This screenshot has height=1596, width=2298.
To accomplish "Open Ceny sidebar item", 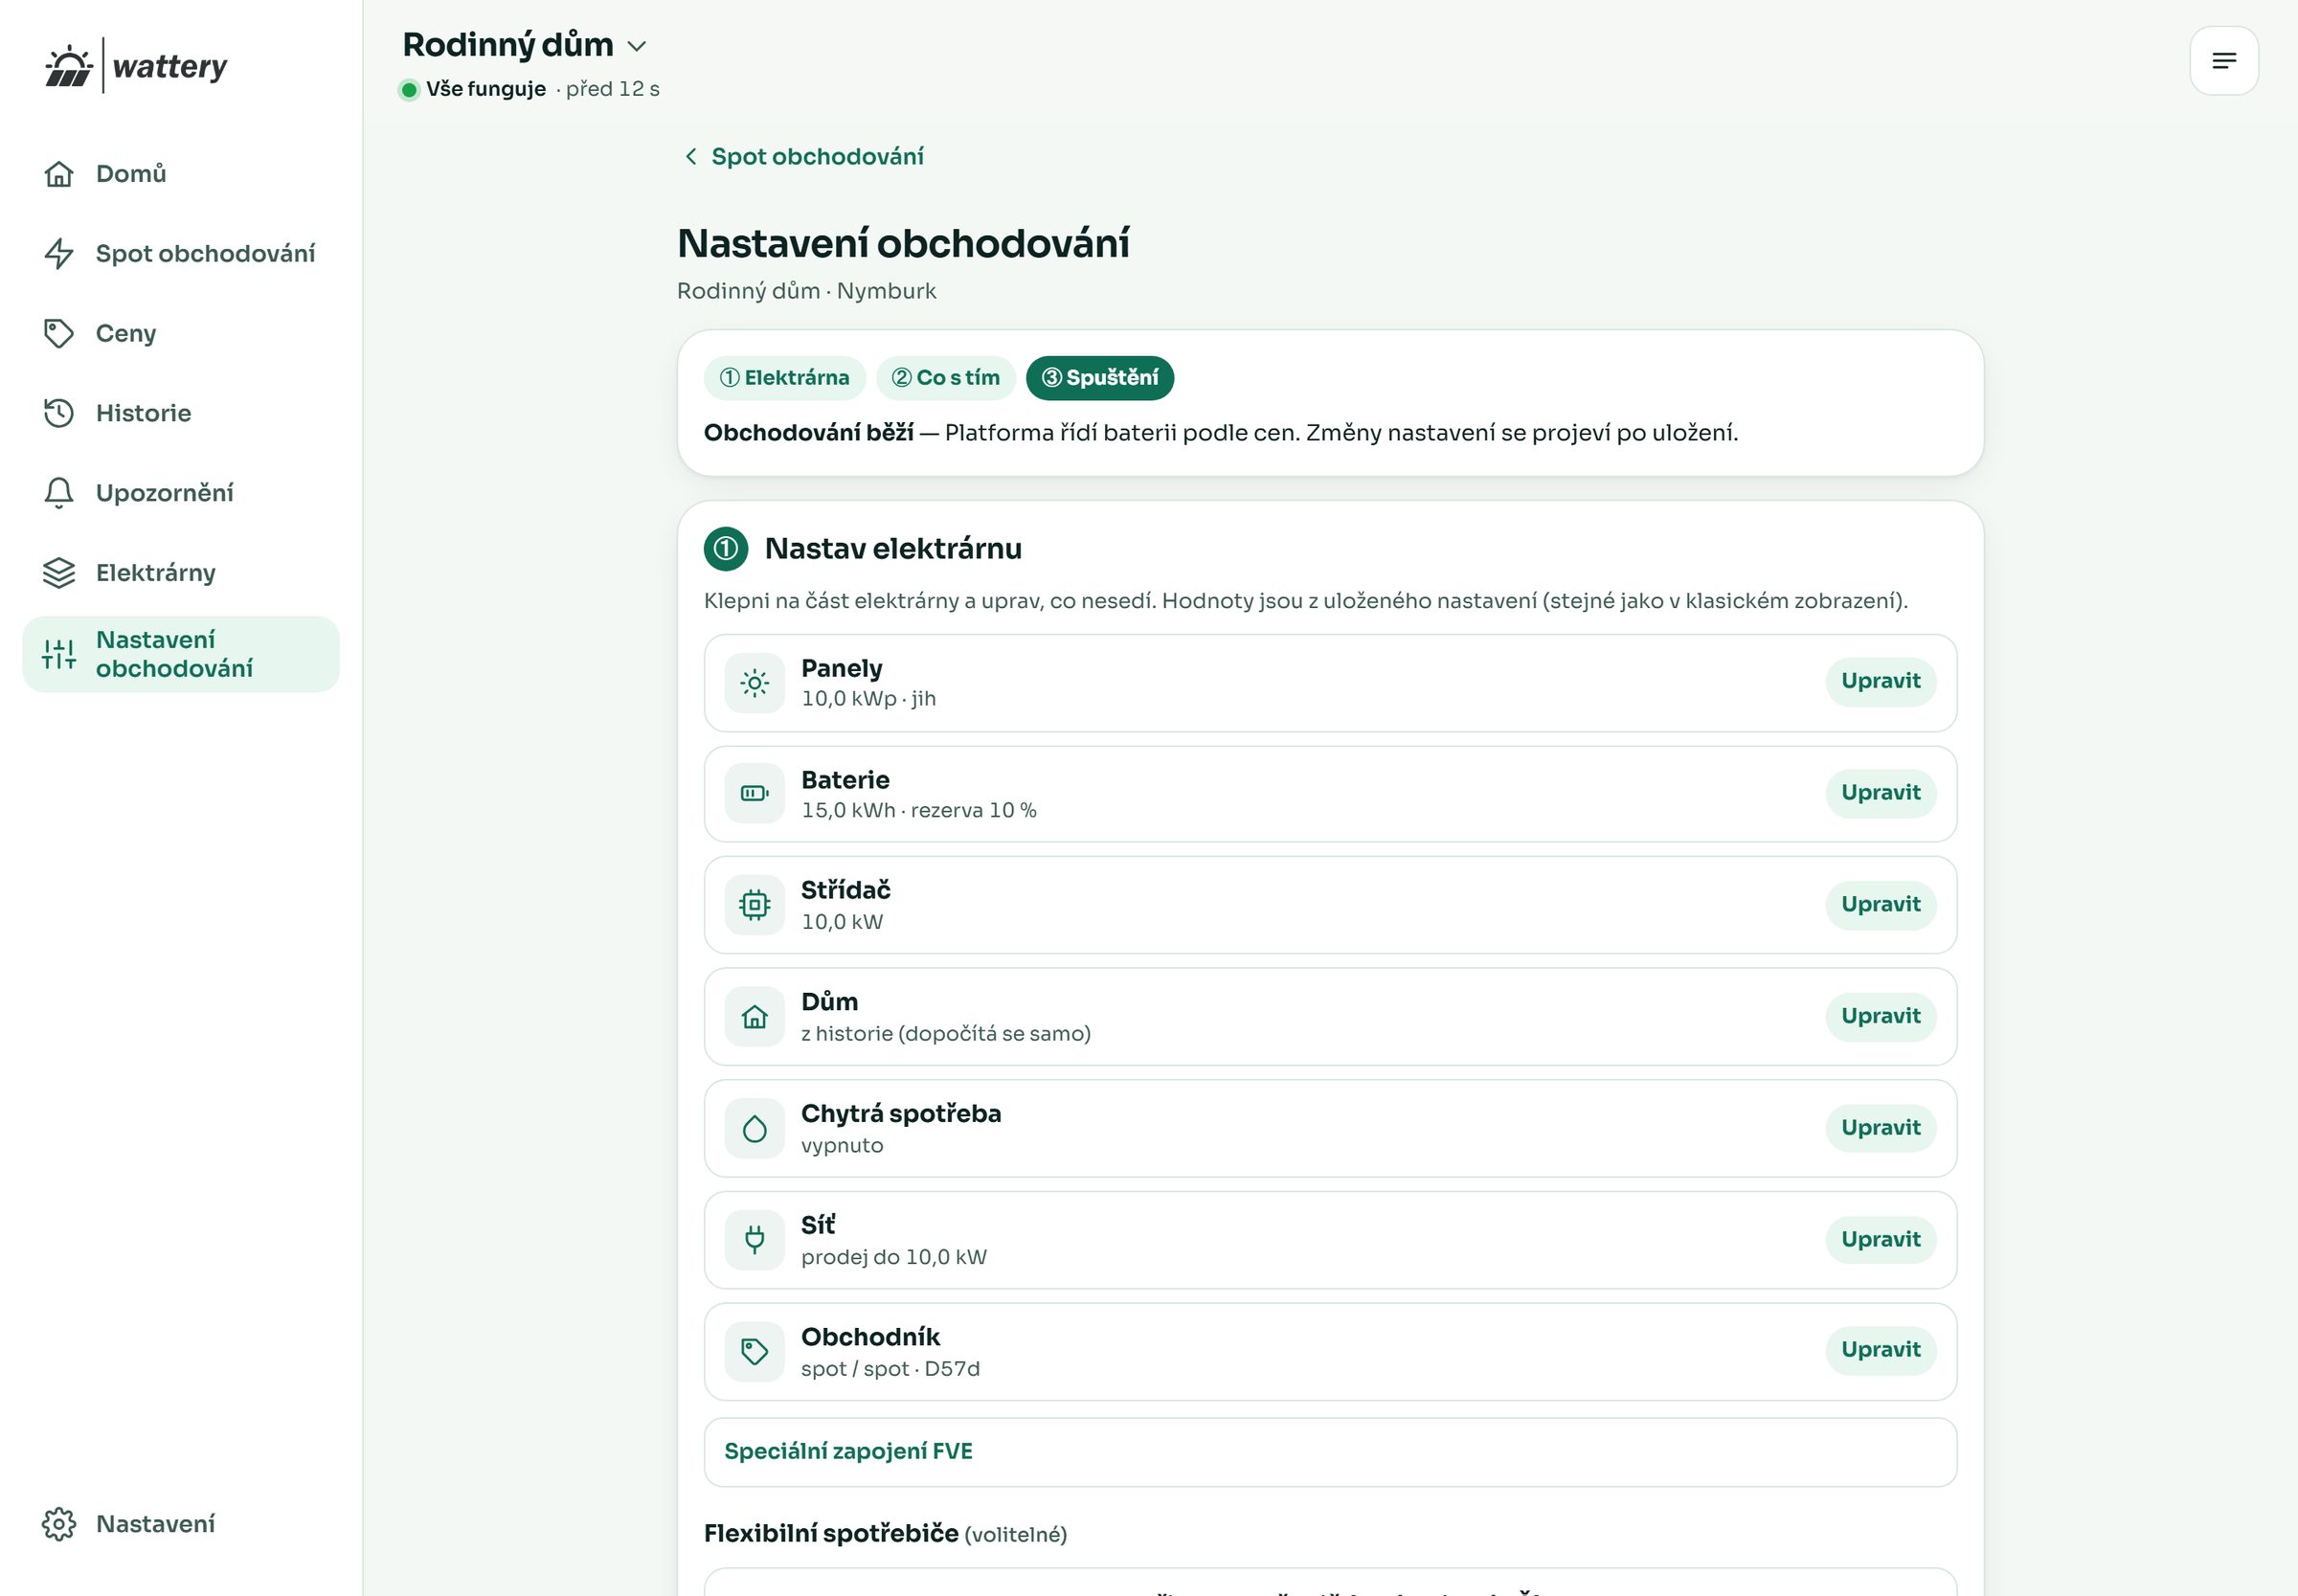I will pyautogui.click(x=181, y=333).
